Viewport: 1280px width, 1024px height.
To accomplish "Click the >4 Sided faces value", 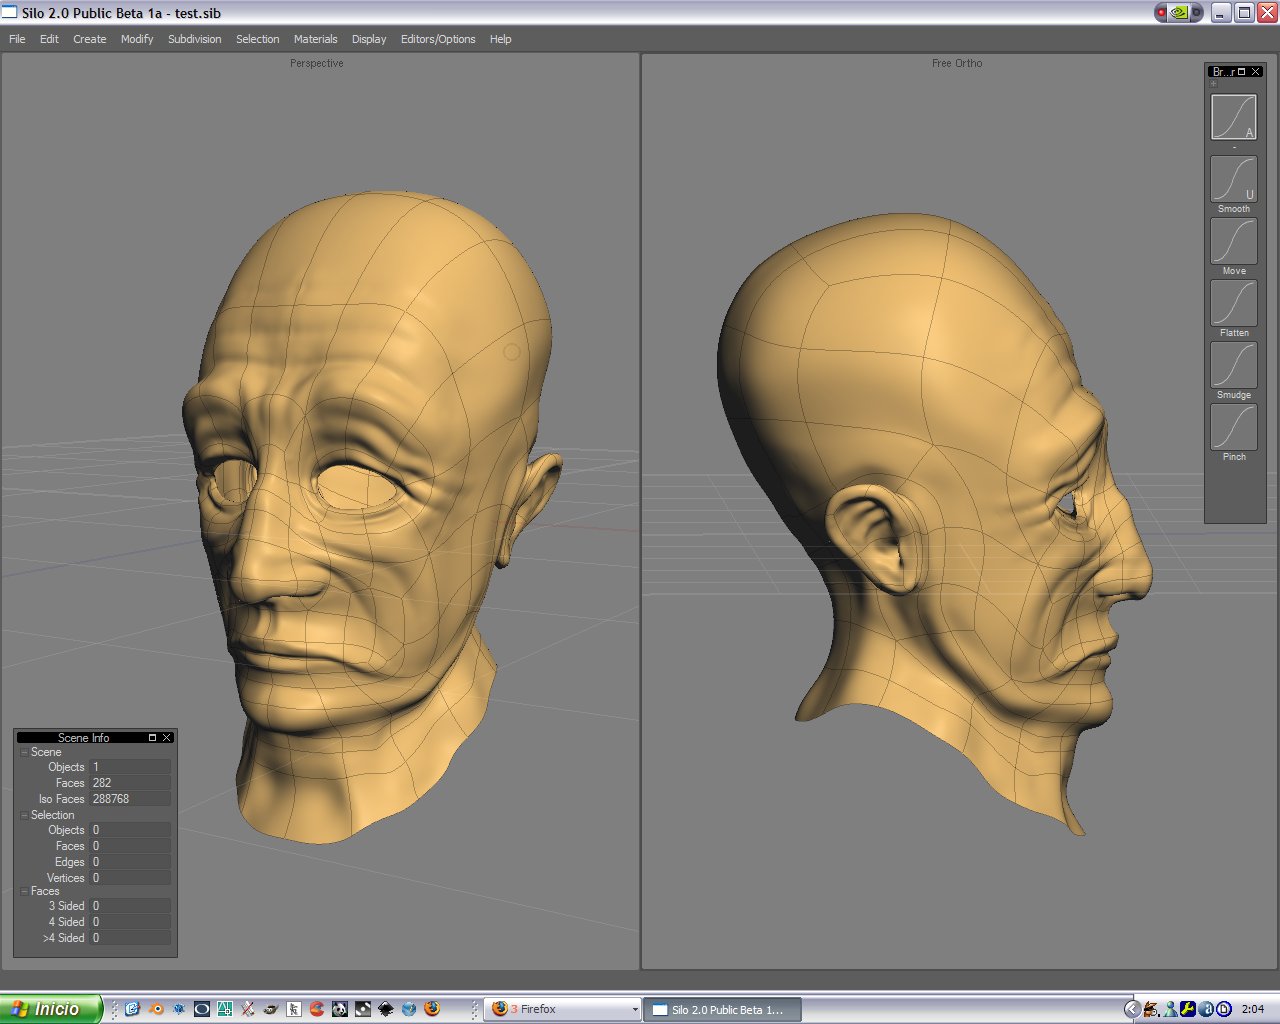I will [x=130, y=938].
